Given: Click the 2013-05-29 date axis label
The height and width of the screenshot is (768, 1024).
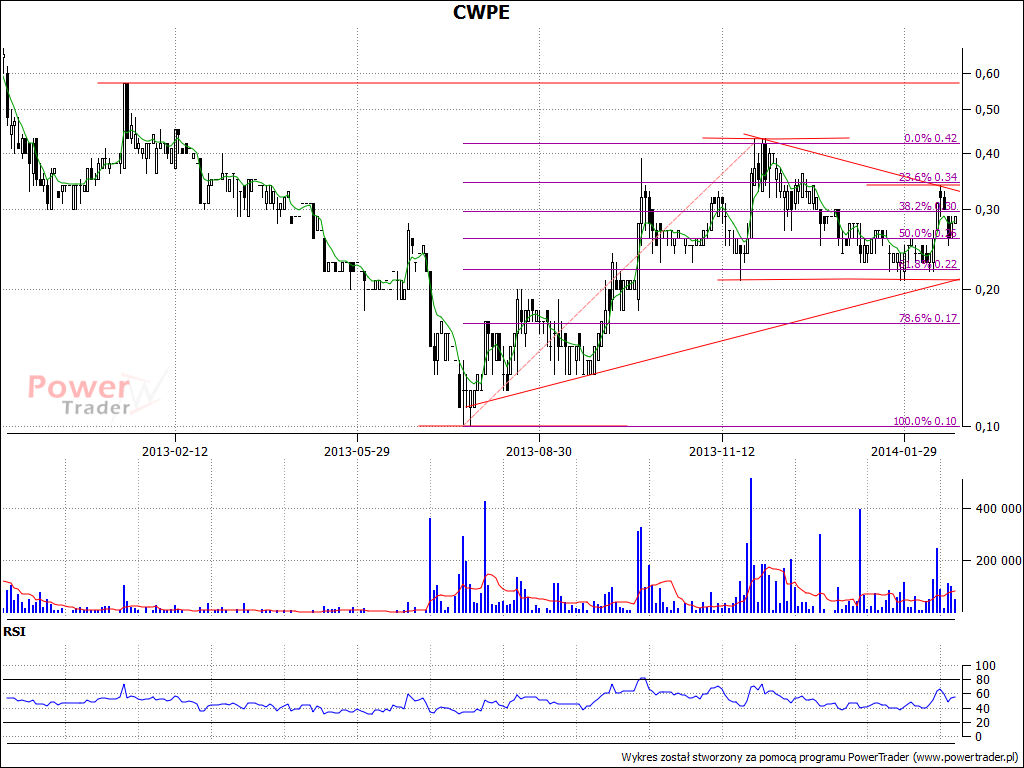Looking at the screenshot, I should pos(357,451).
